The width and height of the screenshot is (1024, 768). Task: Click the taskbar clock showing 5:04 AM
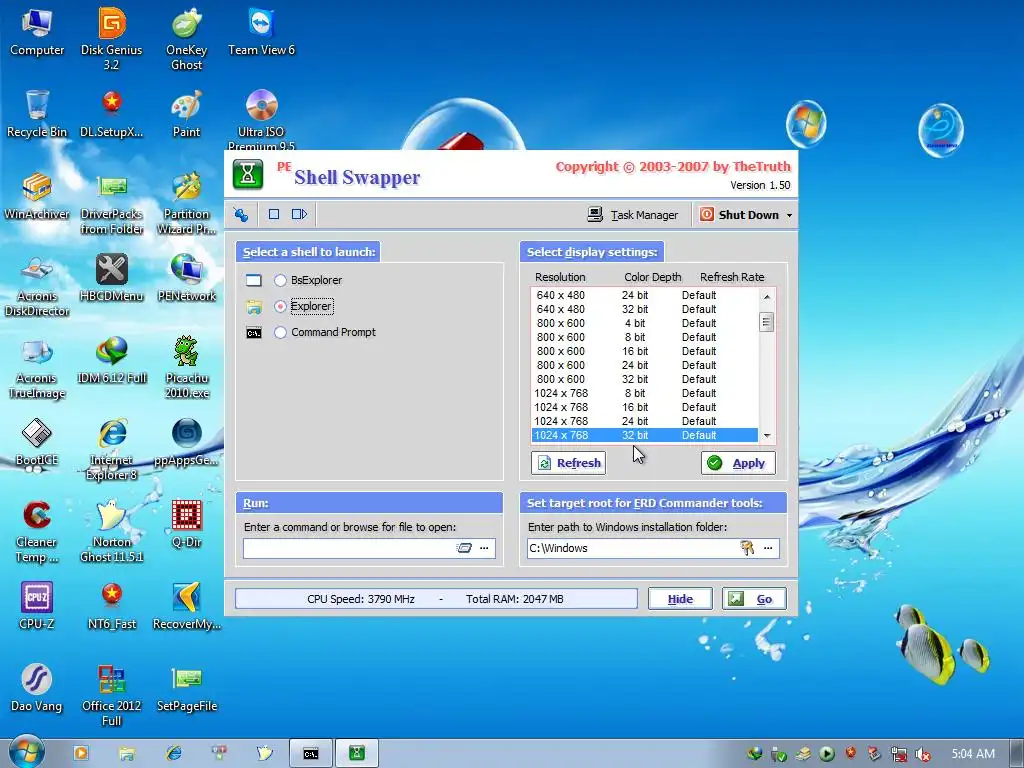click(973, 754)
